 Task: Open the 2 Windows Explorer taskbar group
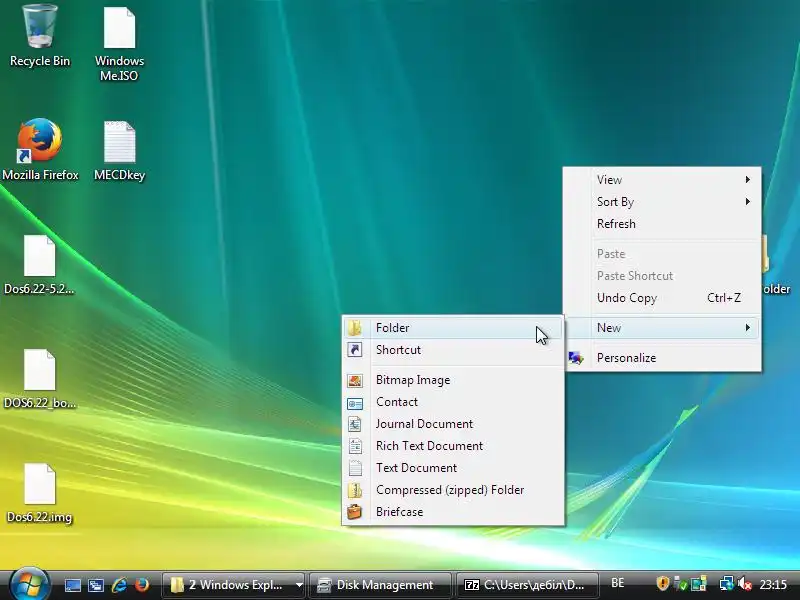pyautogui.click(x=234, y=585)
